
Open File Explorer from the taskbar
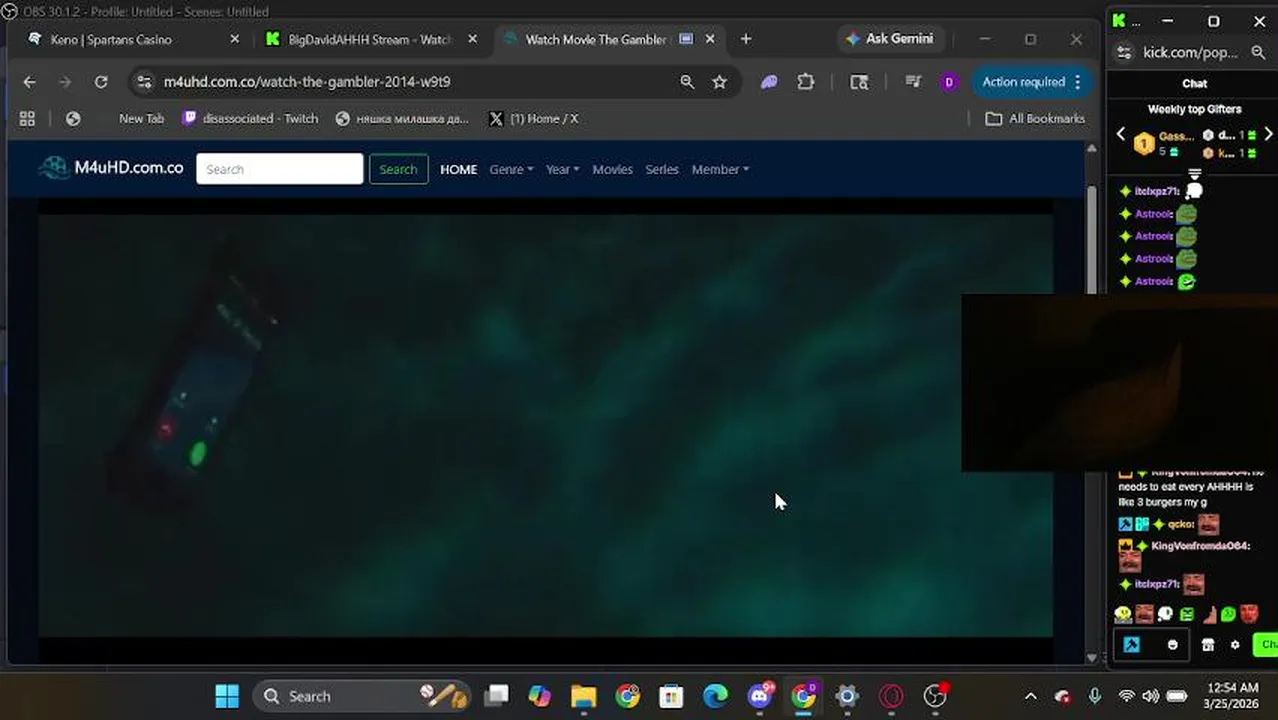[583, 696]
